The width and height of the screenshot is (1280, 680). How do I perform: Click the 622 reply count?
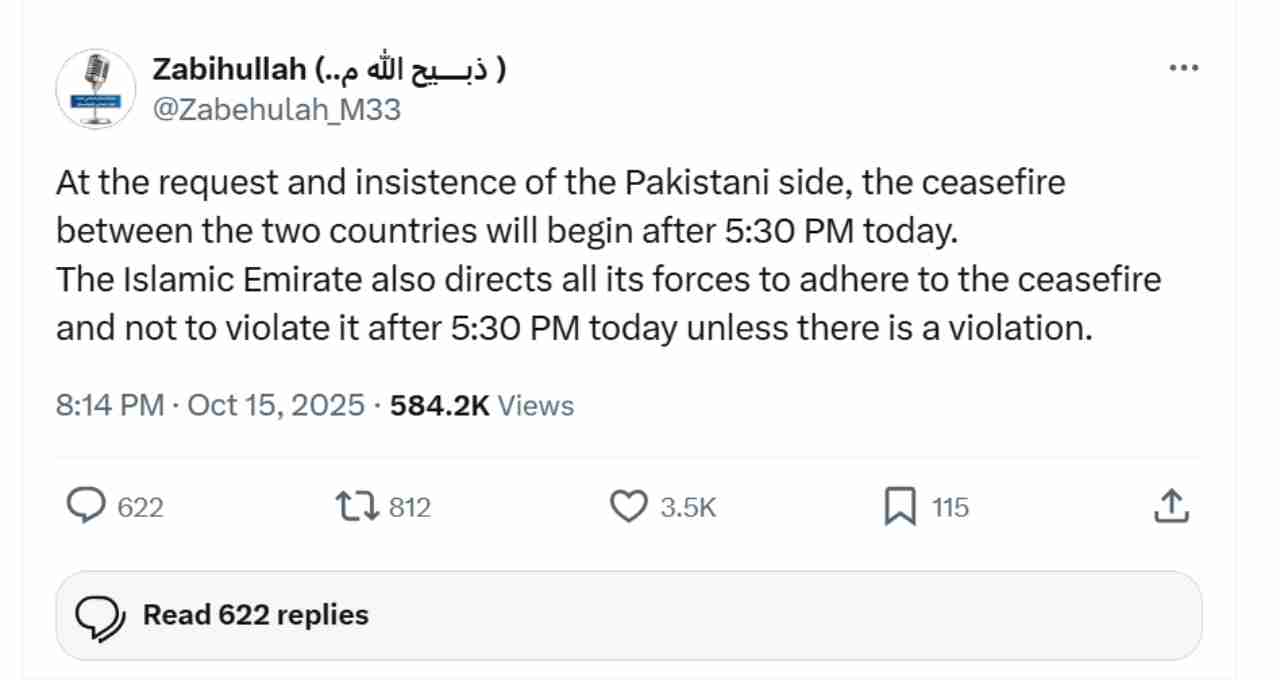[x=140, y=507]
